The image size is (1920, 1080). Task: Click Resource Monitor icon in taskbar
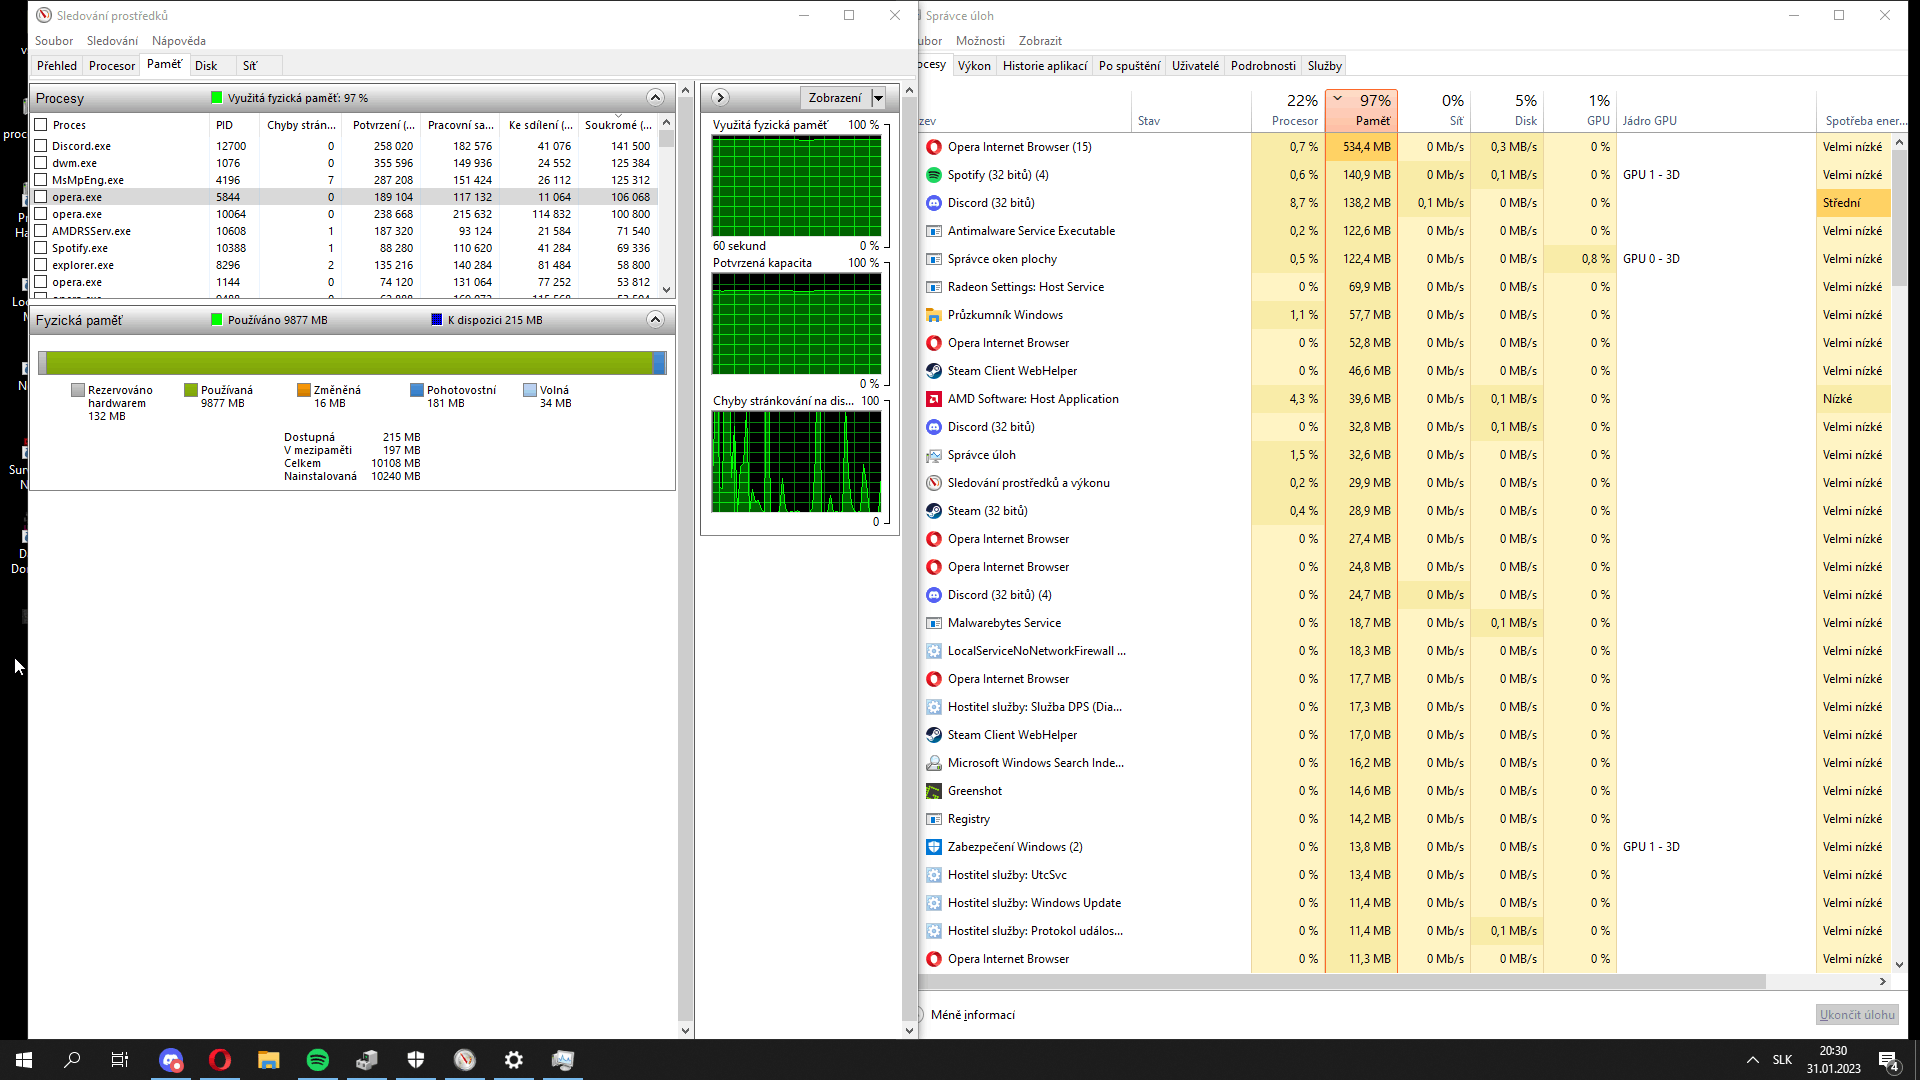click(465, 1060)
